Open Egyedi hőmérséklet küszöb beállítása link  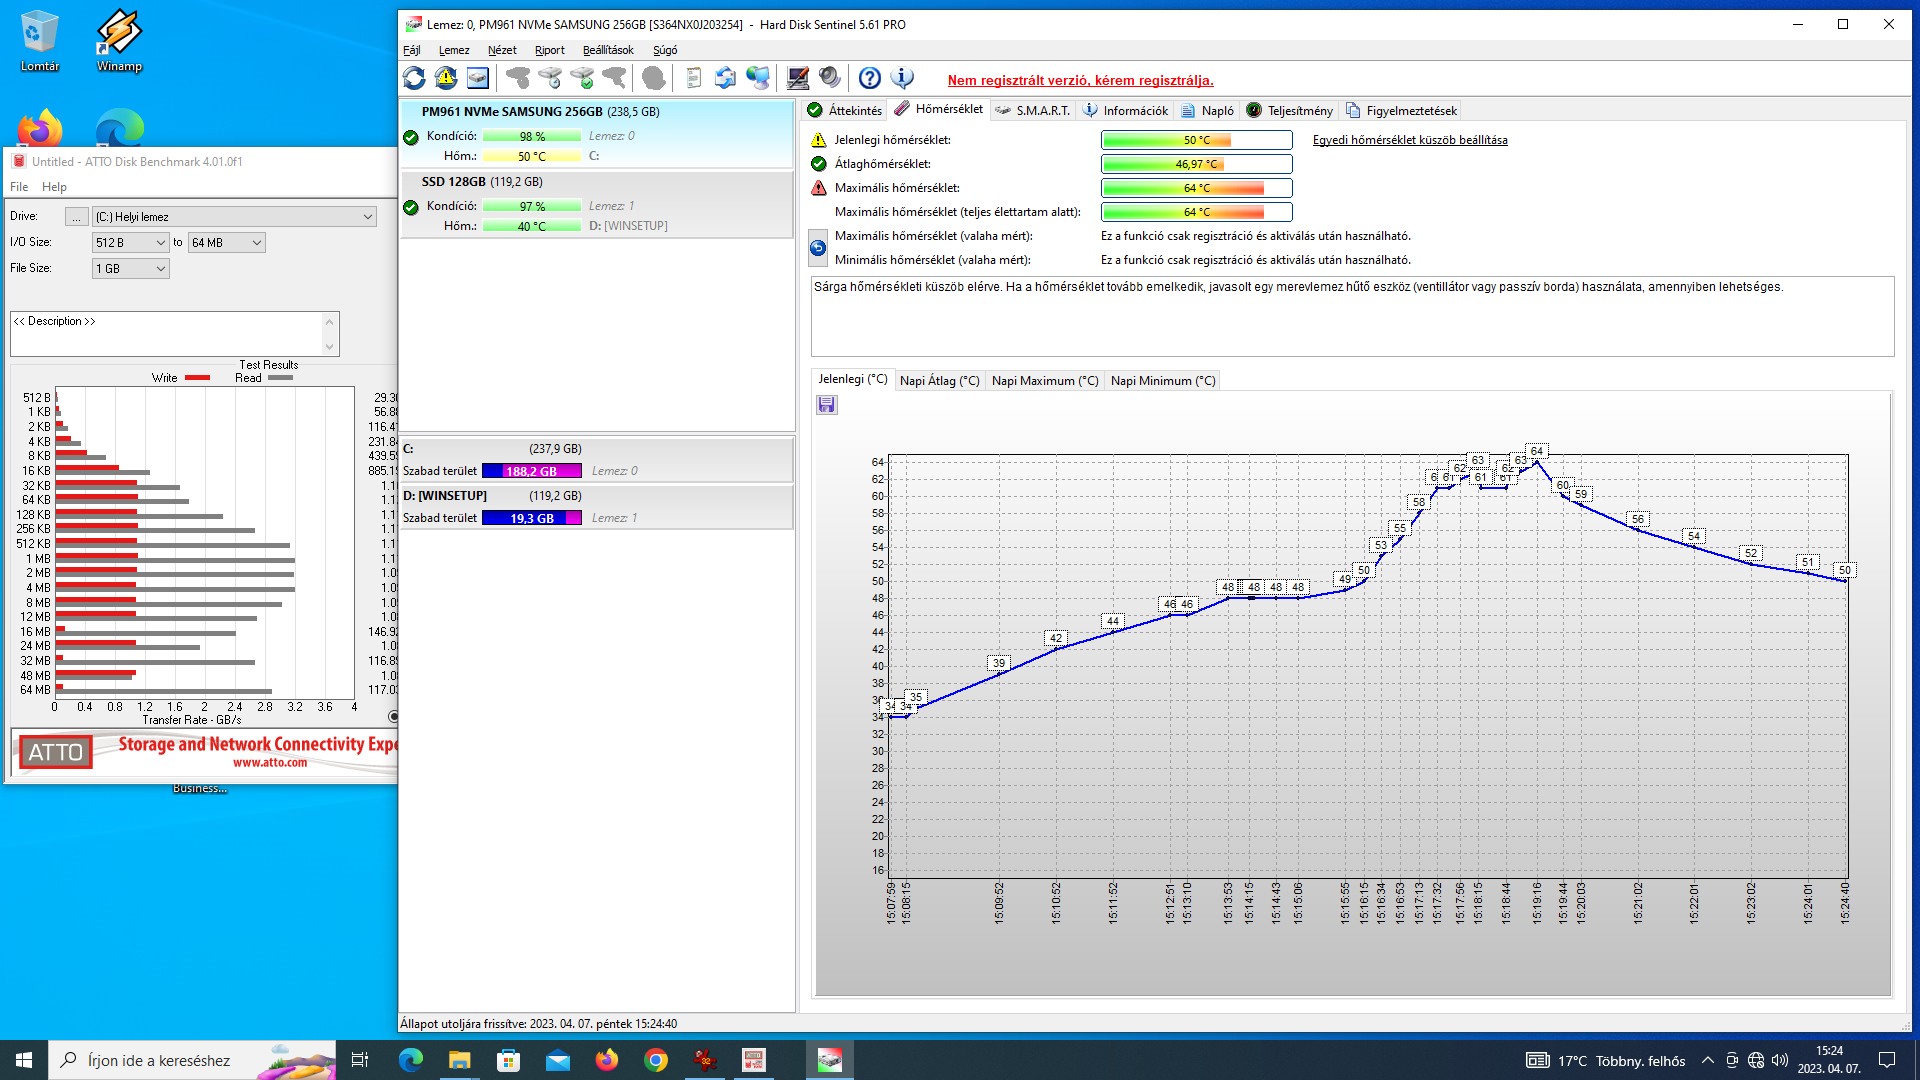pos(1410,140)
